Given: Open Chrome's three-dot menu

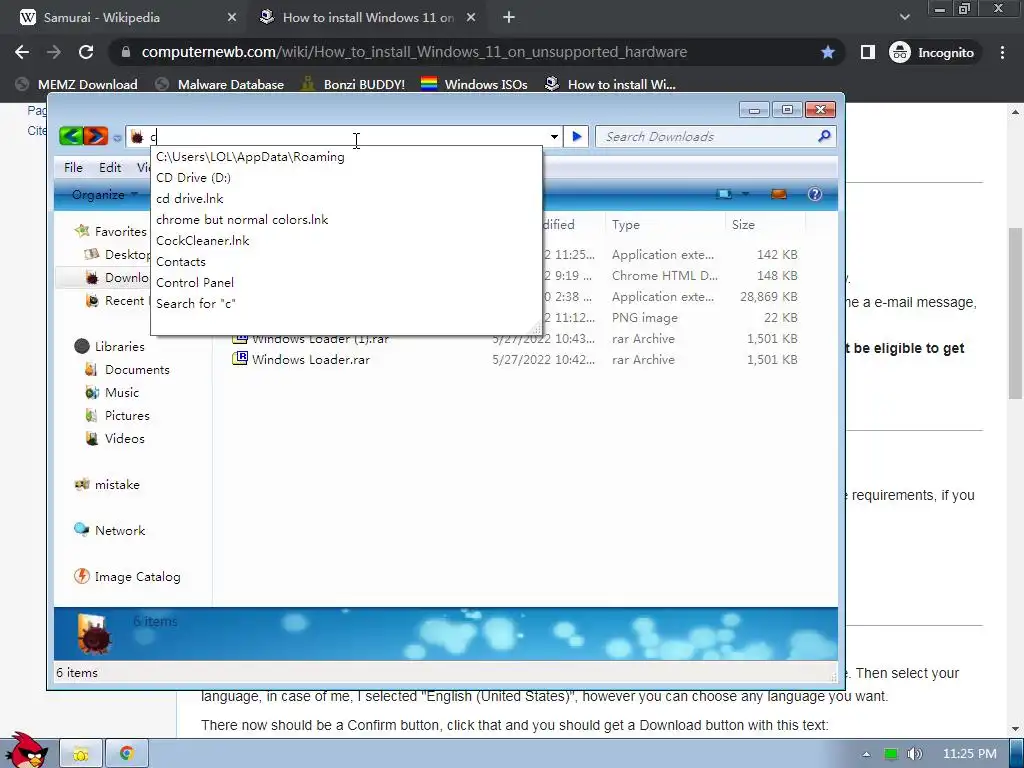Looking at the screenshot, I should click(x=1002, y=52).
